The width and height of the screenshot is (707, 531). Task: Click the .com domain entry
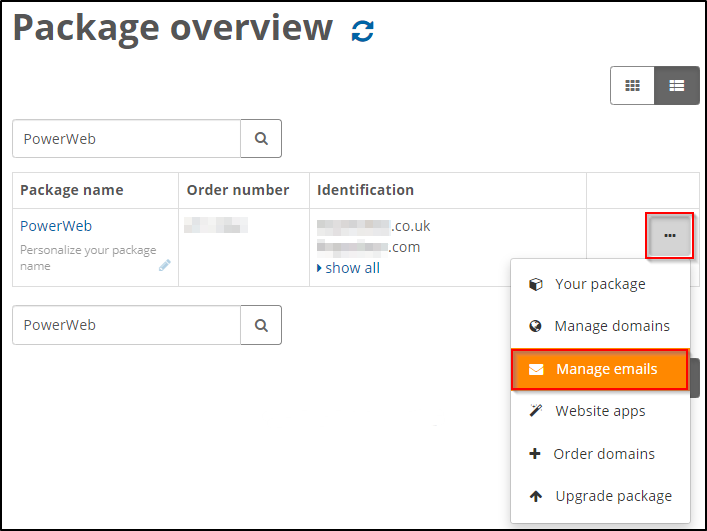point(368,247)
